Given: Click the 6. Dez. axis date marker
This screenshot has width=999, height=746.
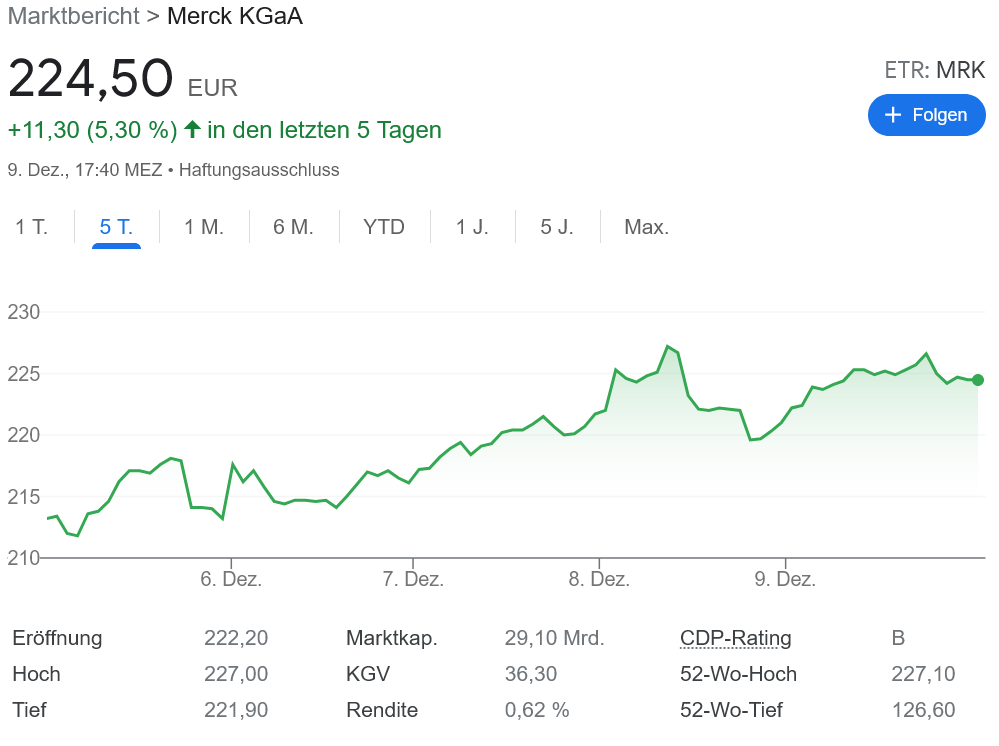Looking at the screenshot, I should pos(231,579).
